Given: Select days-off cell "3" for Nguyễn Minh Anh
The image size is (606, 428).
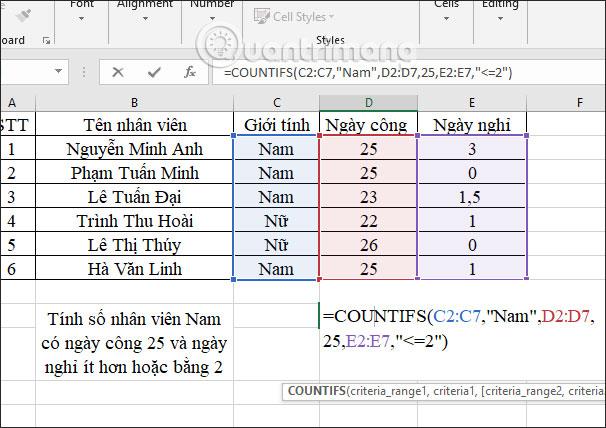Looking at the screenshot, I should click(x=472, y=149).
